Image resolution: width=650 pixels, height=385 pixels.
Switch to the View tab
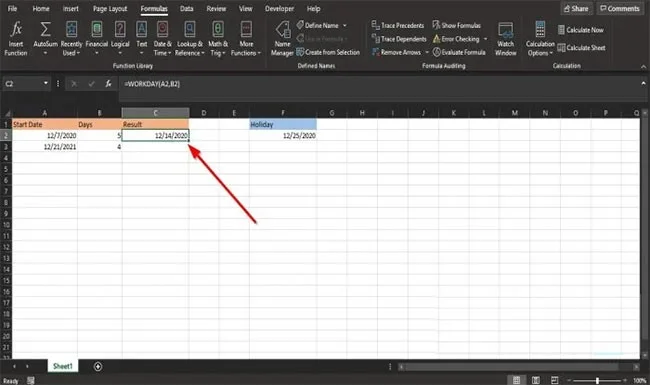pos(245,8)
